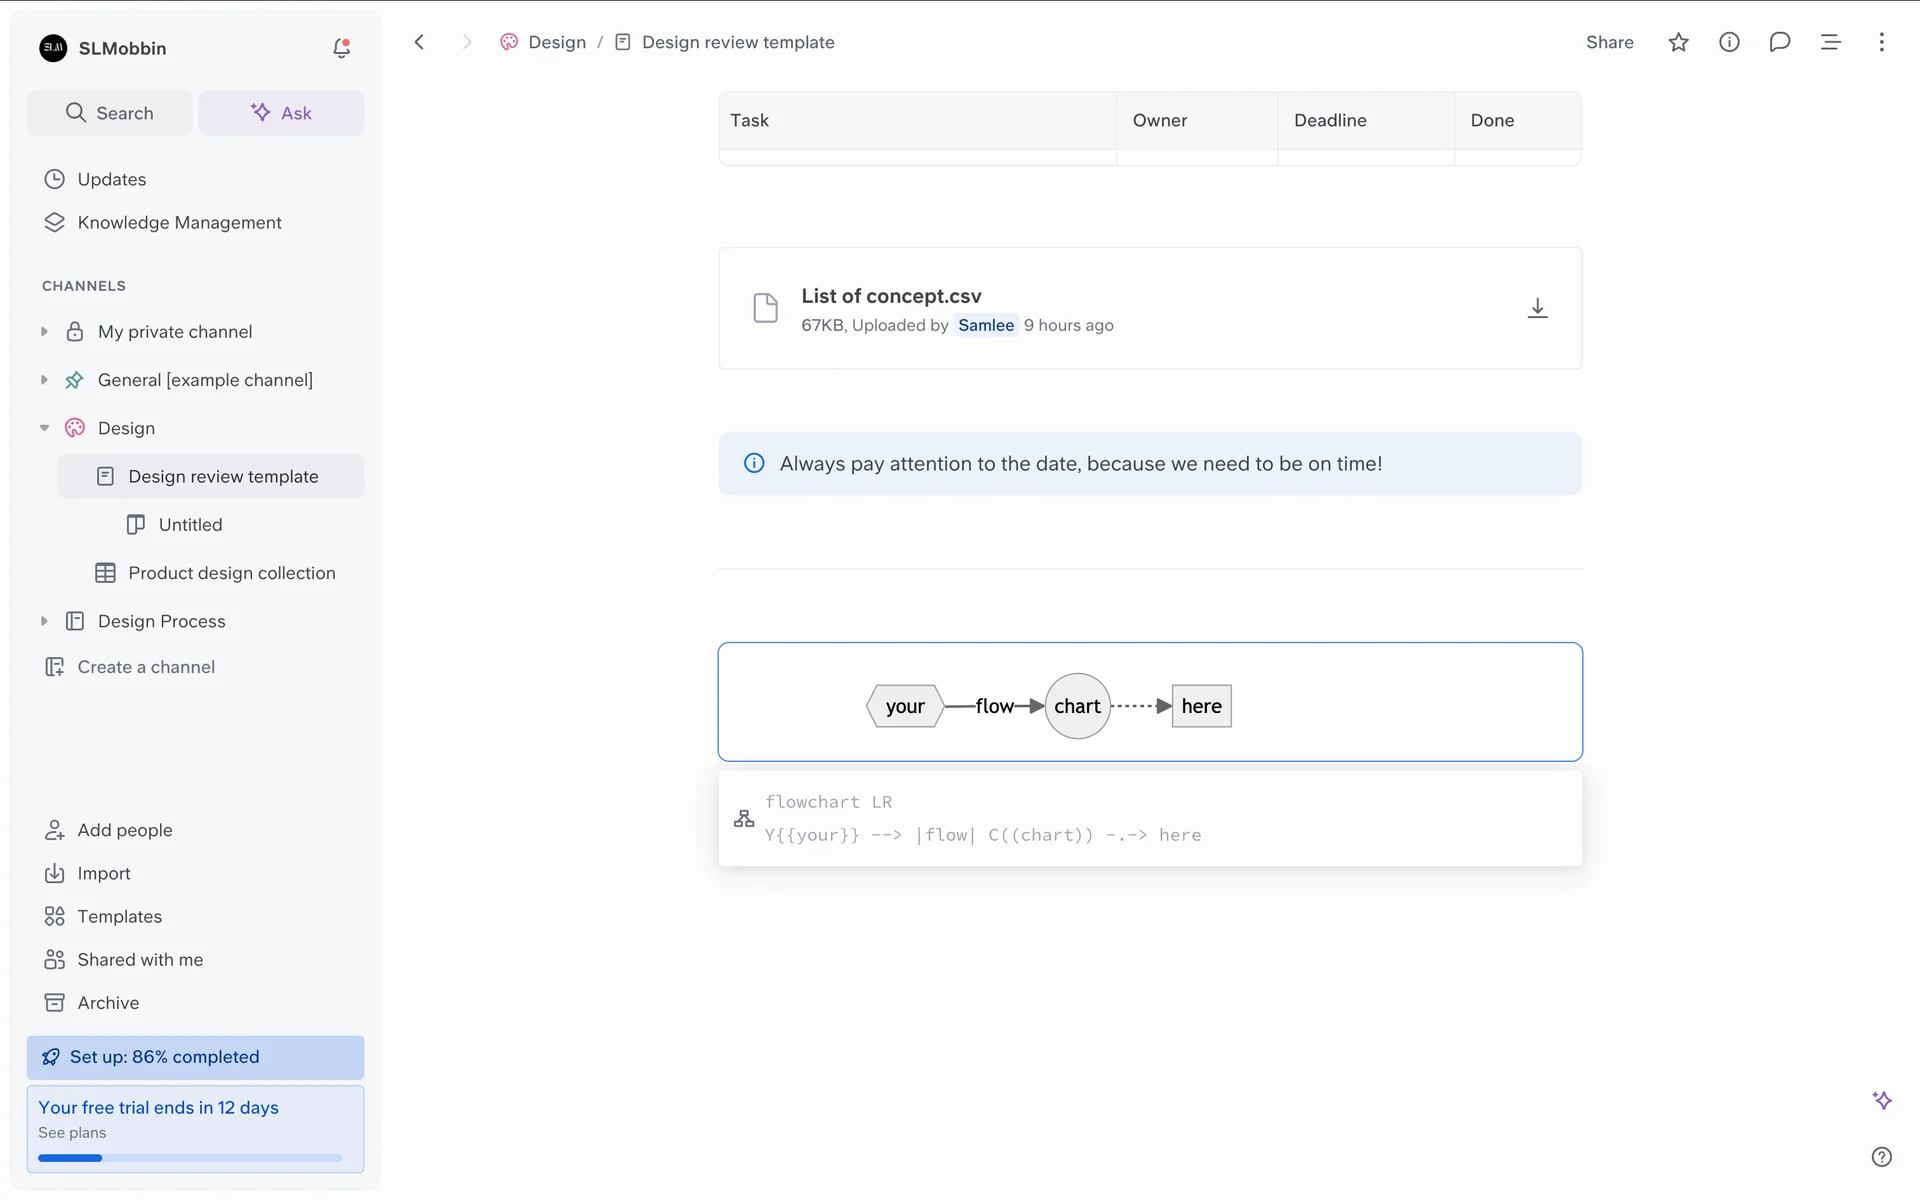The width and height of the screenshot is (1920, 1200).
Task: Download List of concept.csv file
Action: 1537,308
